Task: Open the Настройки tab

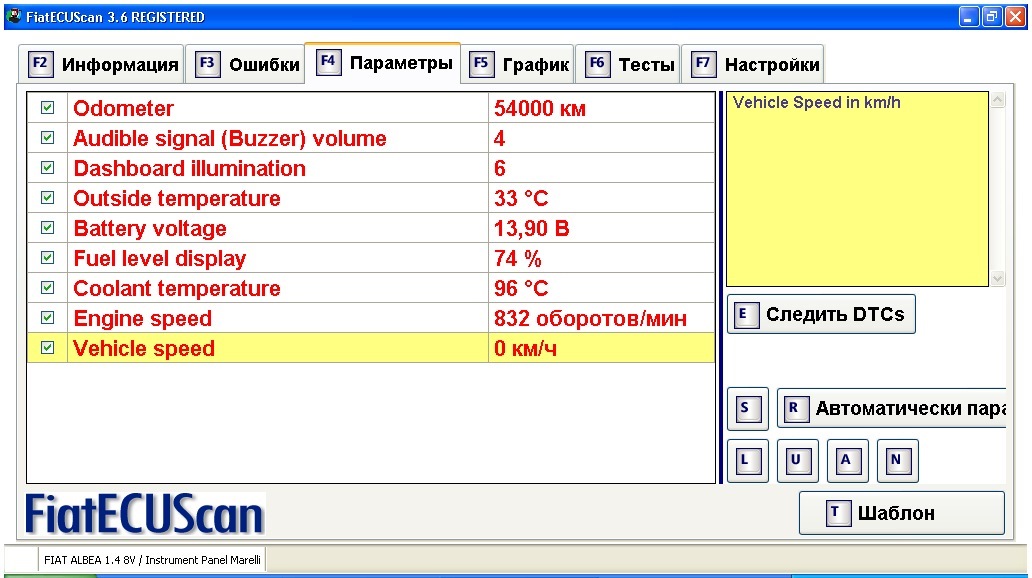Action: pos(753,65)
